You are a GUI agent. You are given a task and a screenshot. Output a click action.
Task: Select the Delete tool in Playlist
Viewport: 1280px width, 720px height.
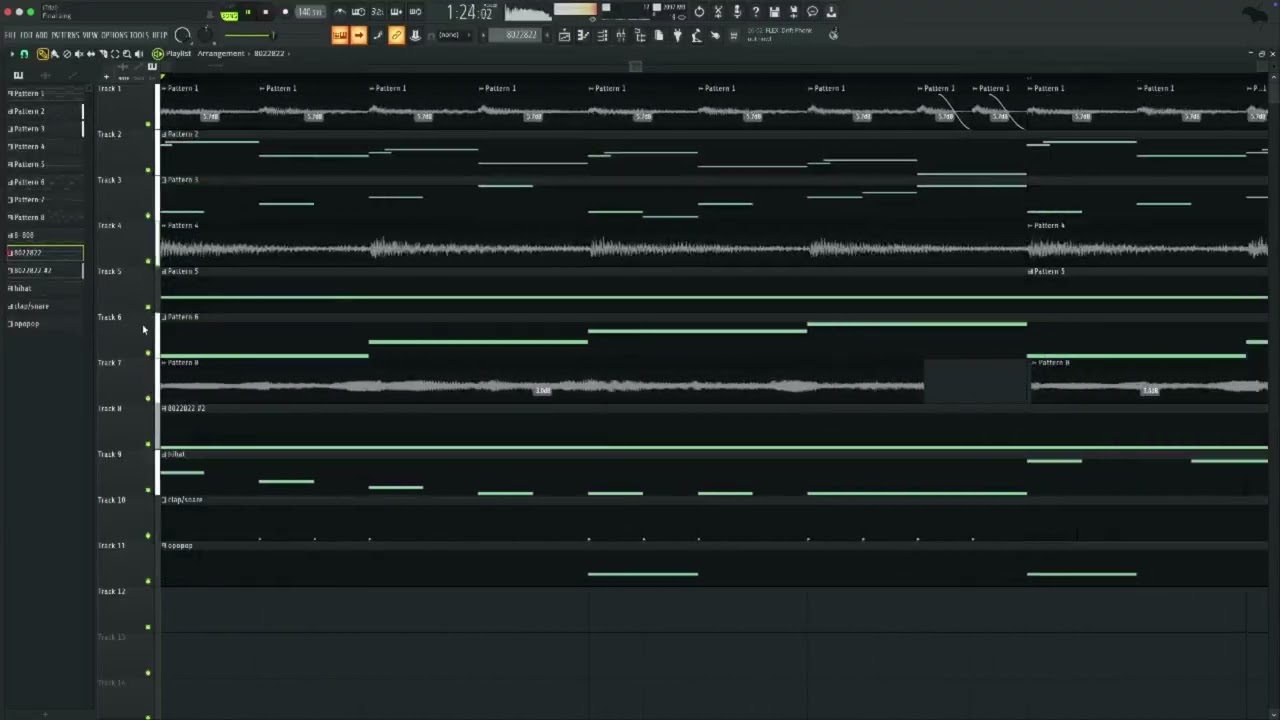[67, 54]
